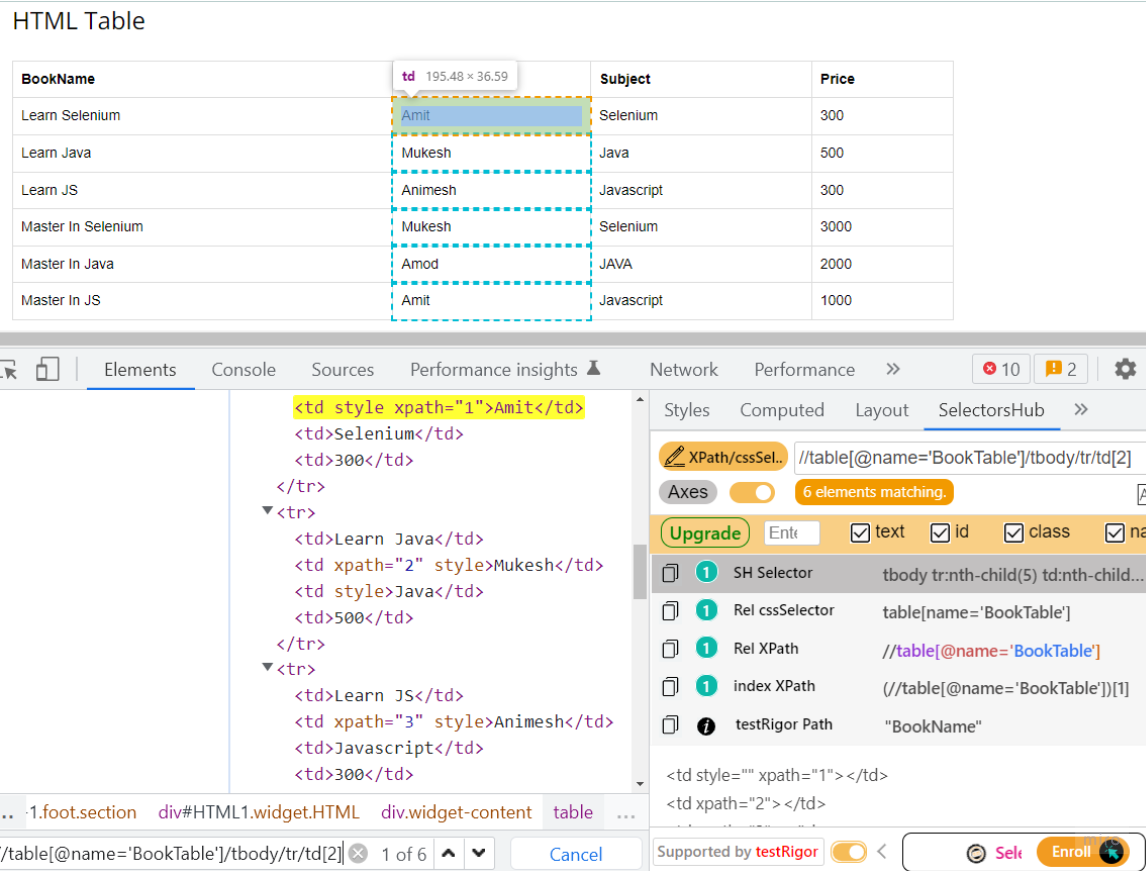Click the XPath/cssSelector pencil button
1146x871 pixels.
[722, 456]
